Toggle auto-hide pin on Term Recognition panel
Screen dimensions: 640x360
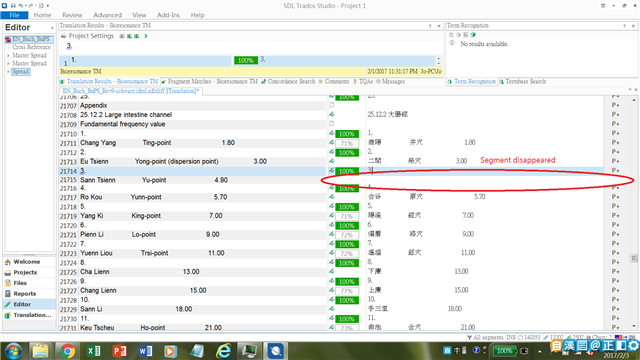pyautogui.click(x=624, y=26)
